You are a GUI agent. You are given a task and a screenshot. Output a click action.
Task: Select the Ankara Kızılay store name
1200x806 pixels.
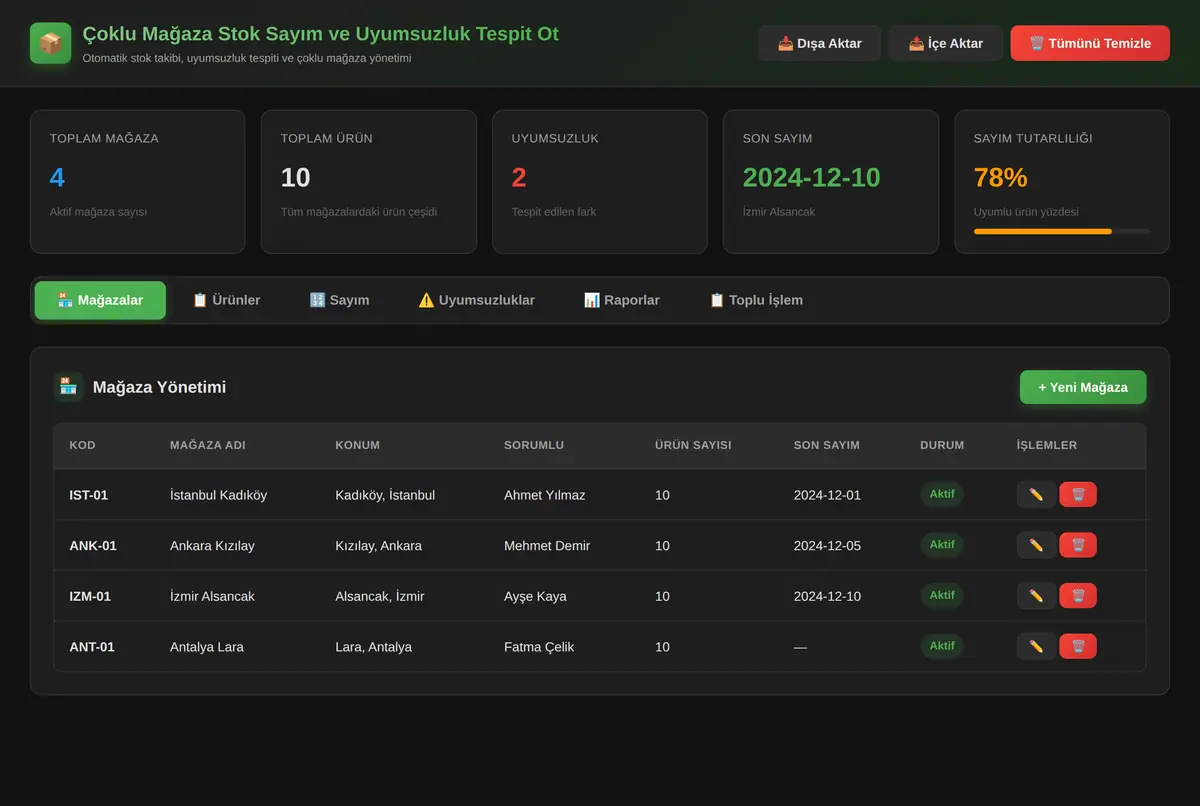click(212, 546)
